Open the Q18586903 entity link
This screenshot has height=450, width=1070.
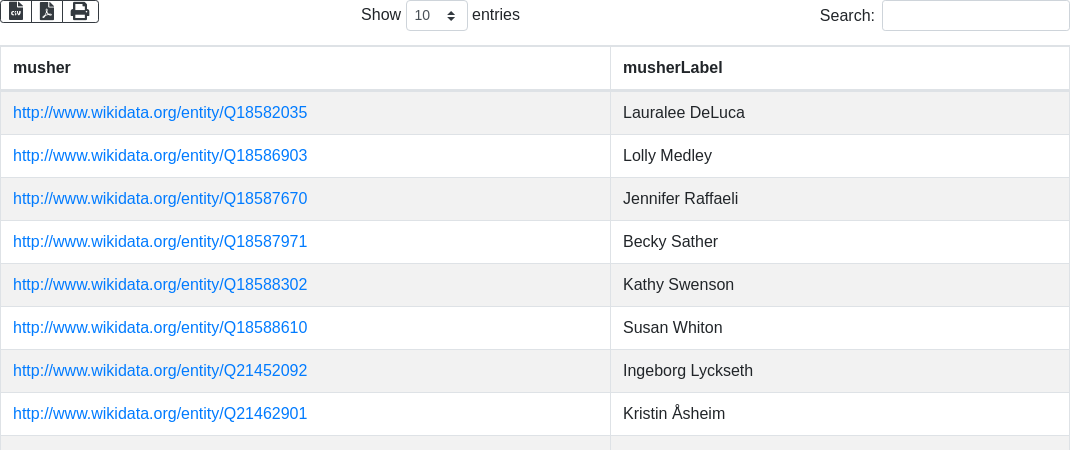160,156
